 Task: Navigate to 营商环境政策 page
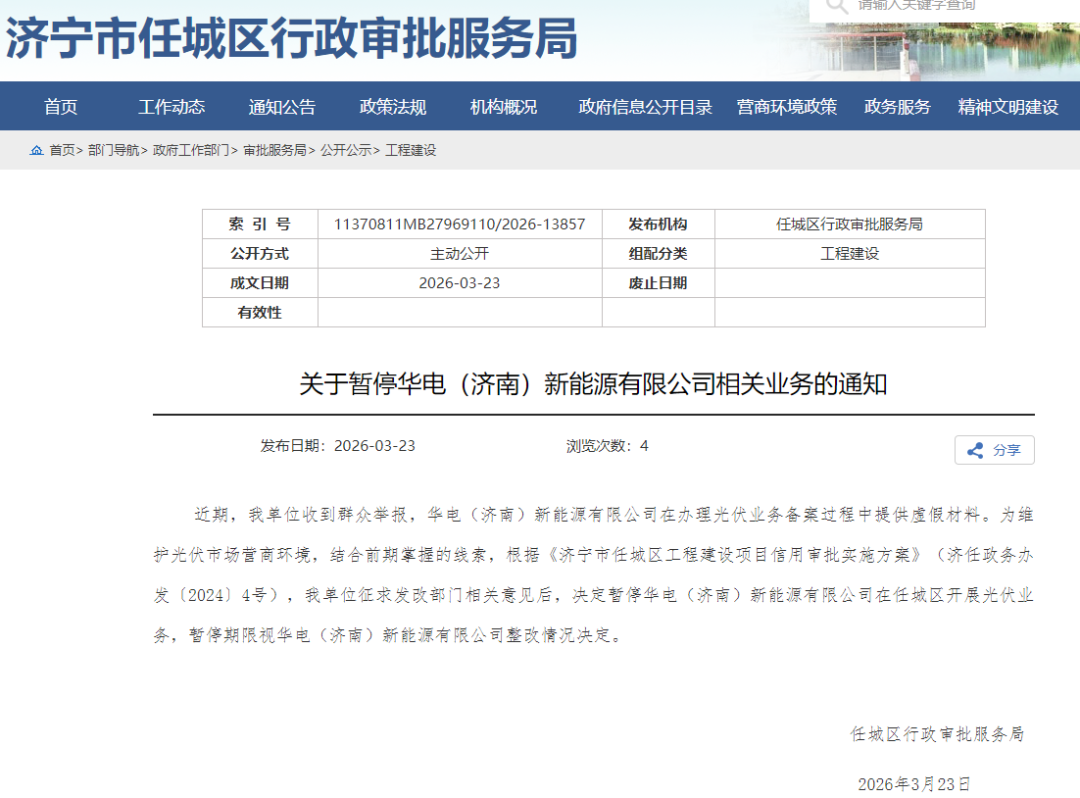point(787,107)
